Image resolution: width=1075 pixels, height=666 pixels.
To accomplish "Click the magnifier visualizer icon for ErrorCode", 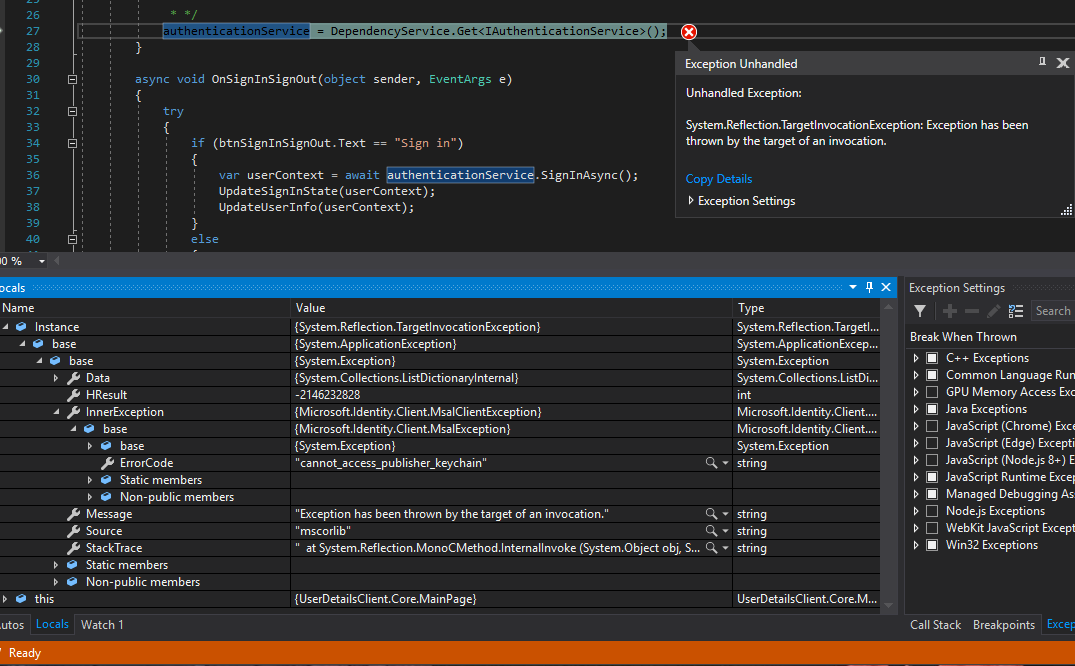I will click(x=712, y=463).
